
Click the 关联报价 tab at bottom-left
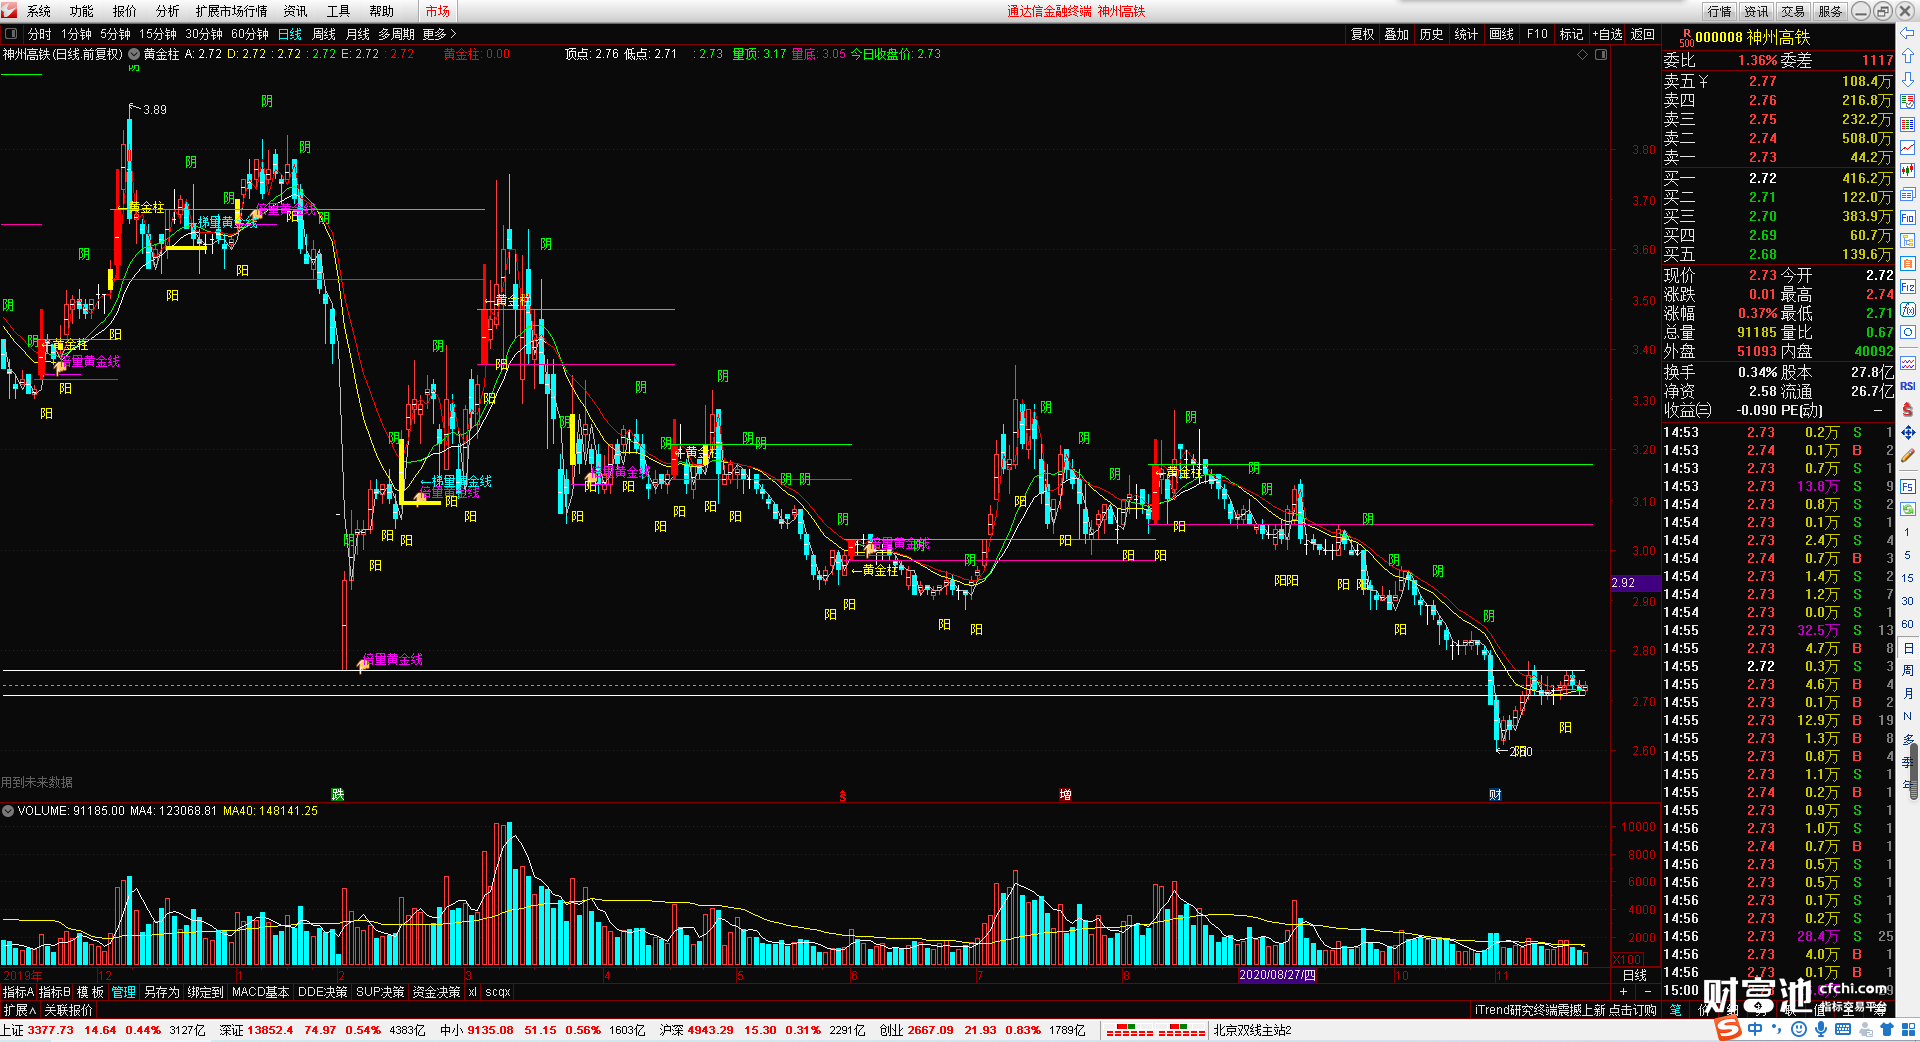point(69,1010)
